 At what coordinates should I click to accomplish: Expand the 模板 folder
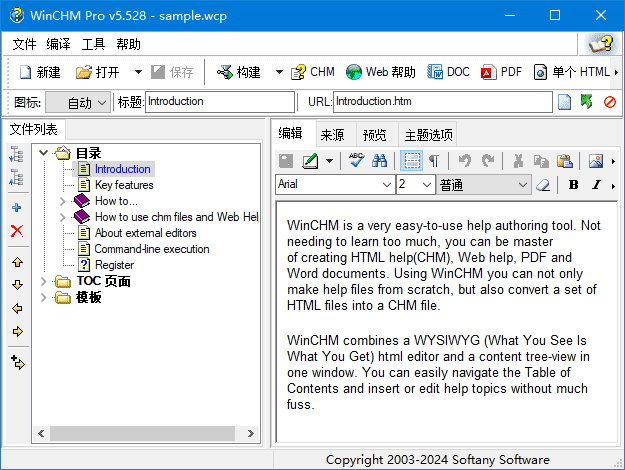coord(44,297)
